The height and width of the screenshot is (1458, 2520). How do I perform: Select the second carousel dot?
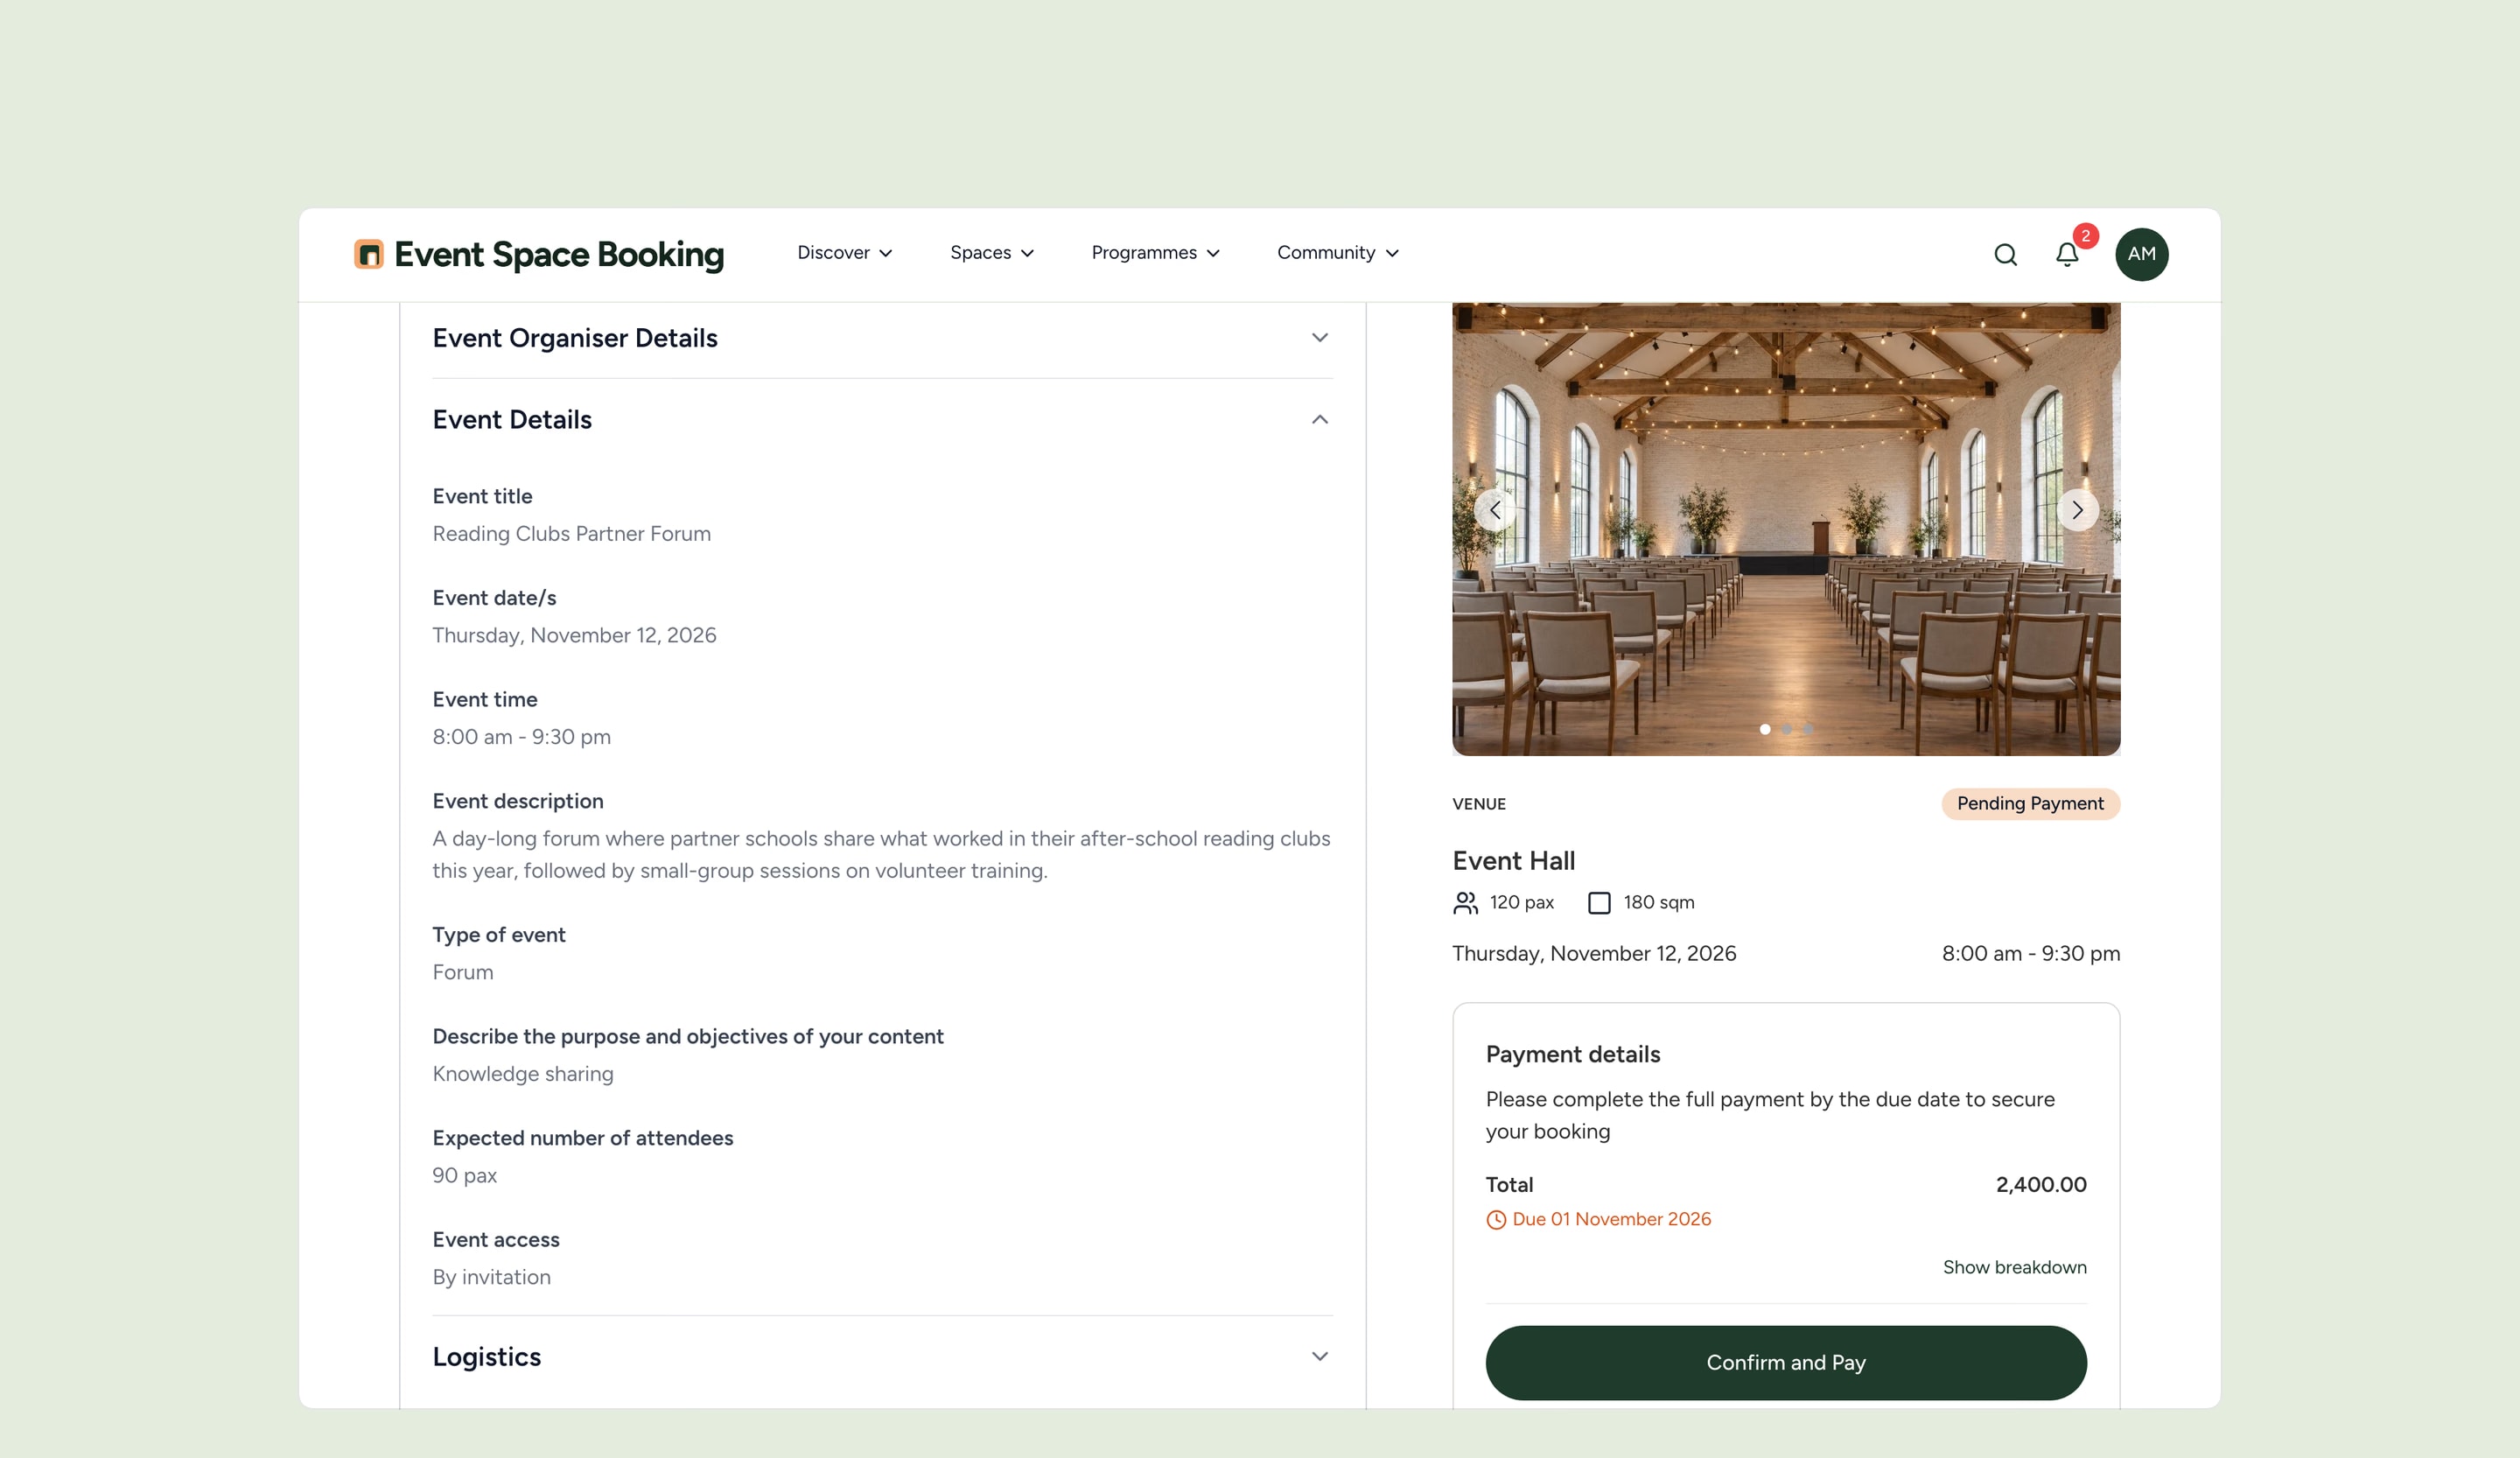1786,729
